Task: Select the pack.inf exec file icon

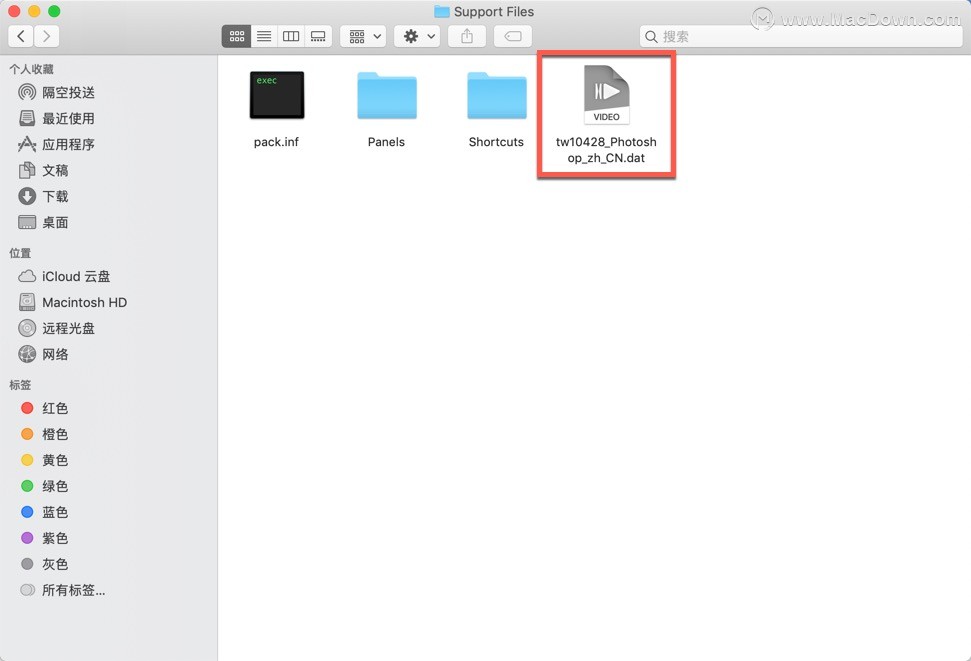Action: point(277,95)
